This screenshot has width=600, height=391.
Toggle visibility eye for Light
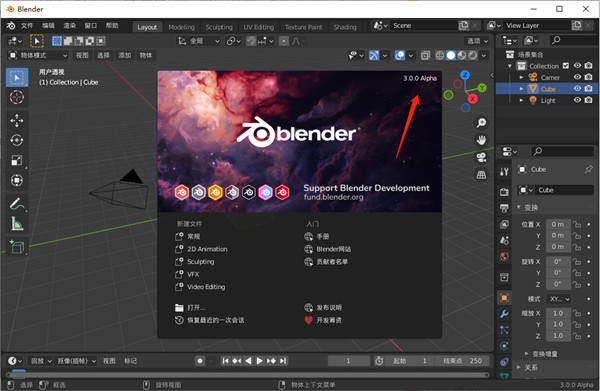tap(577, 100)
